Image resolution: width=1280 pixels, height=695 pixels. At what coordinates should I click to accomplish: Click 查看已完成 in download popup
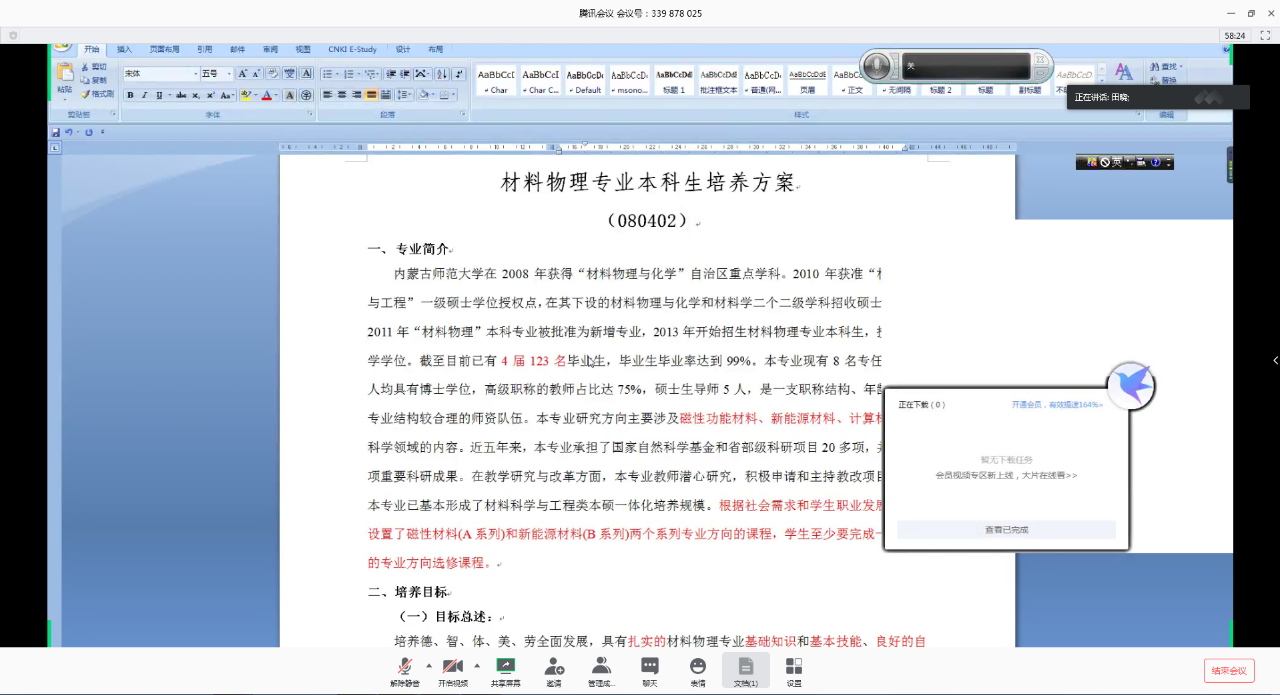[x=1006, y=530]
